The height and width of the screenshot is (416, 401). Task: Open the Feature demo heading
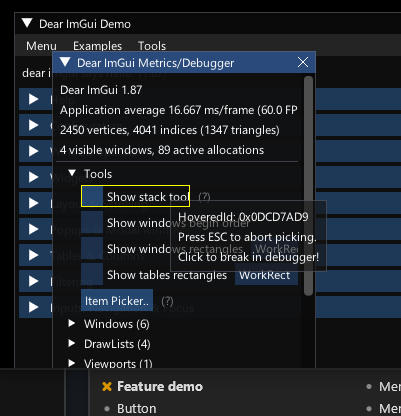pyautogui.click(x=160, y=387)
